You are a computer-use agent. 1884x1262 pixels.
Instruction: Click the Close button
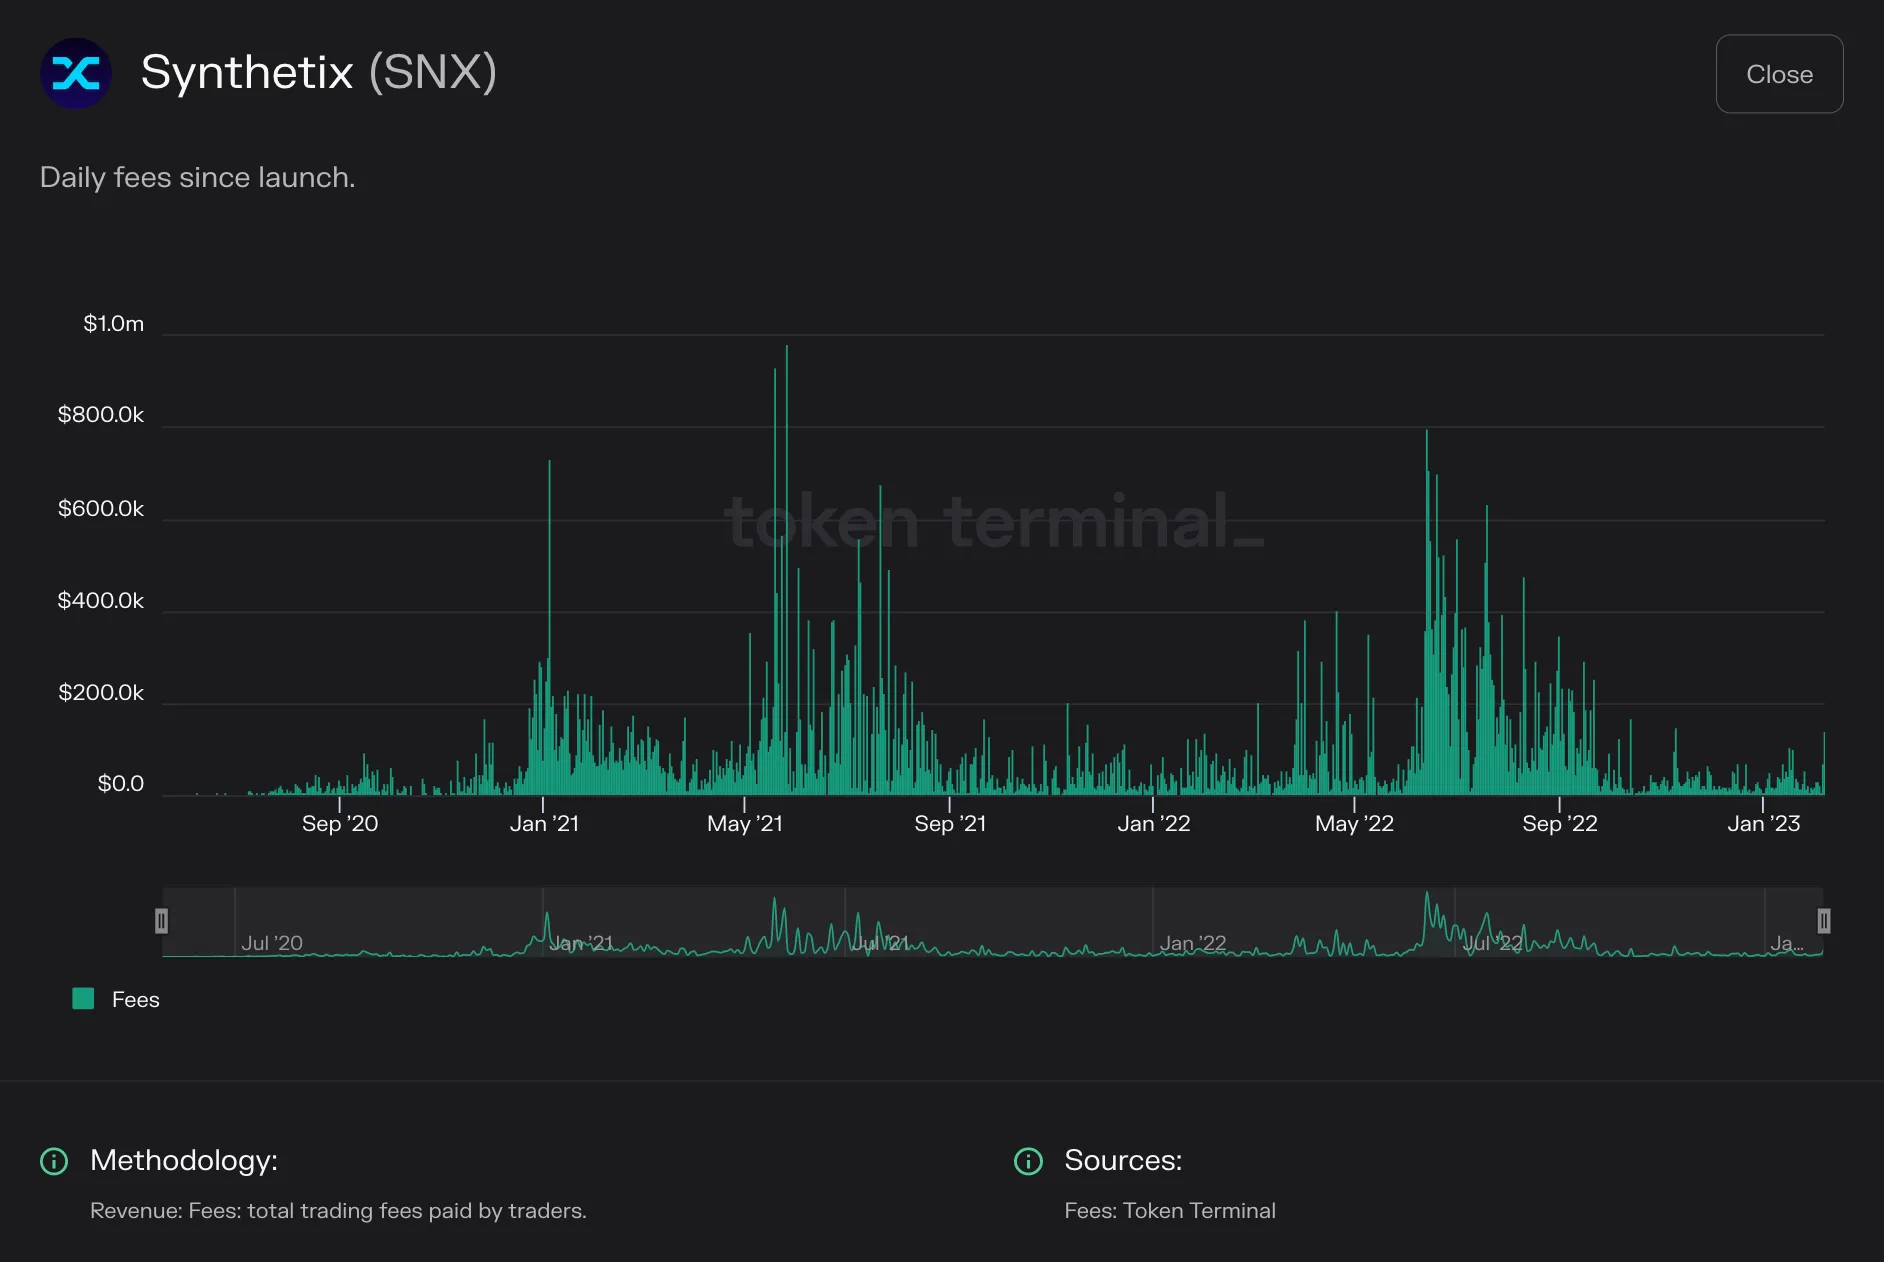(x=1779, y=74)
